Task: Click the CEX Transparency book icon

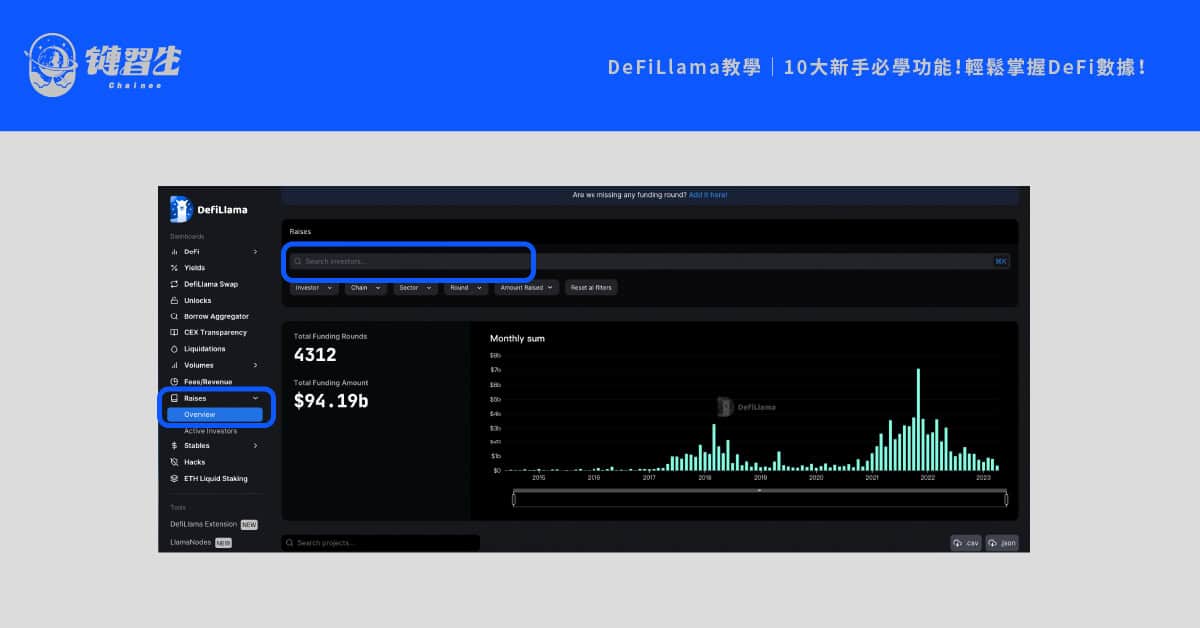Action: 174,332
